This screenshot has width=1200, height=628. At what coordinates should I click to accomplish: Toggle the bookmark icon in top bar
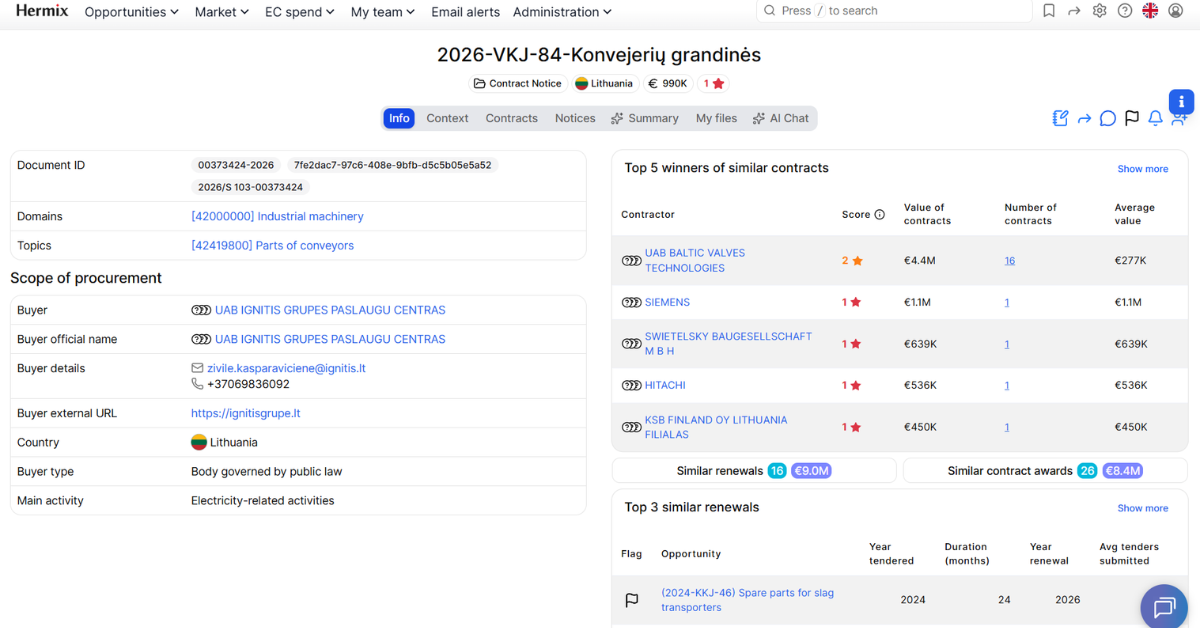tap(1049, 11)
